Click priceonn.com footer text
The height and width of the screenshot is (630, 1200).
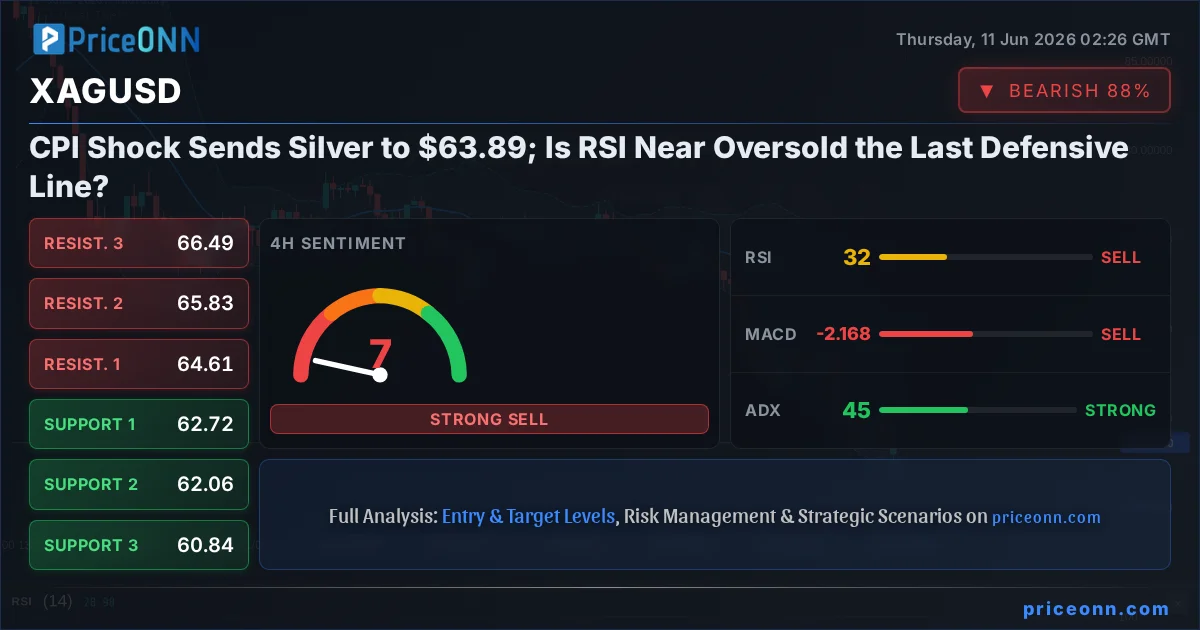coord(1096,609)
